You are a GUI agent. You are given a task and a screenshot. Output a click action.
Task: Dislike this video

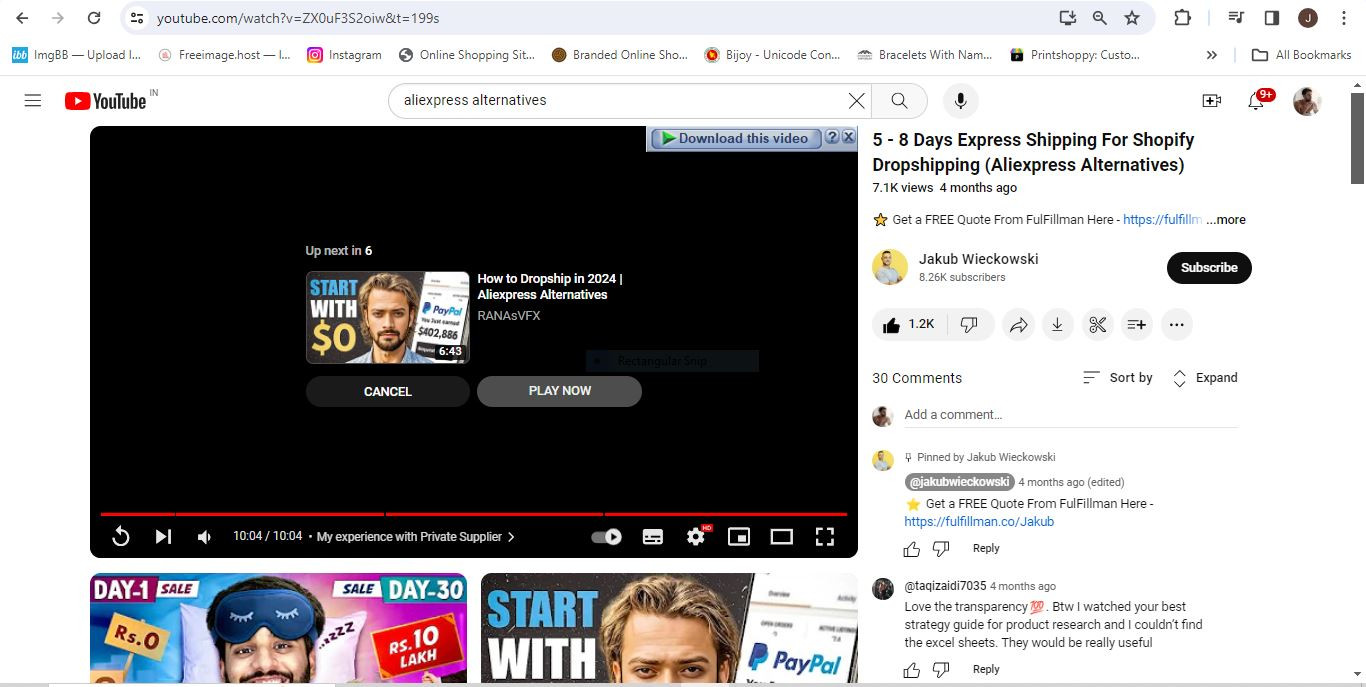pyautogui.click(x=969, y=324)
